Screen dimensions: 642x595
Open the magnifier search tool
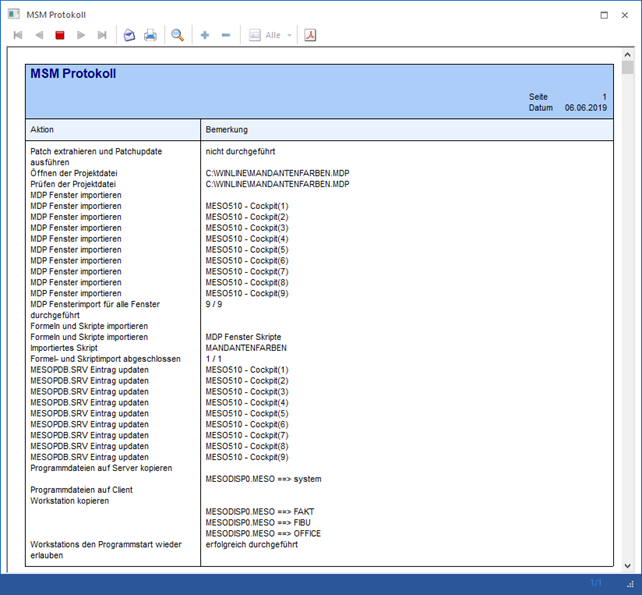click(x=177, y=35)
